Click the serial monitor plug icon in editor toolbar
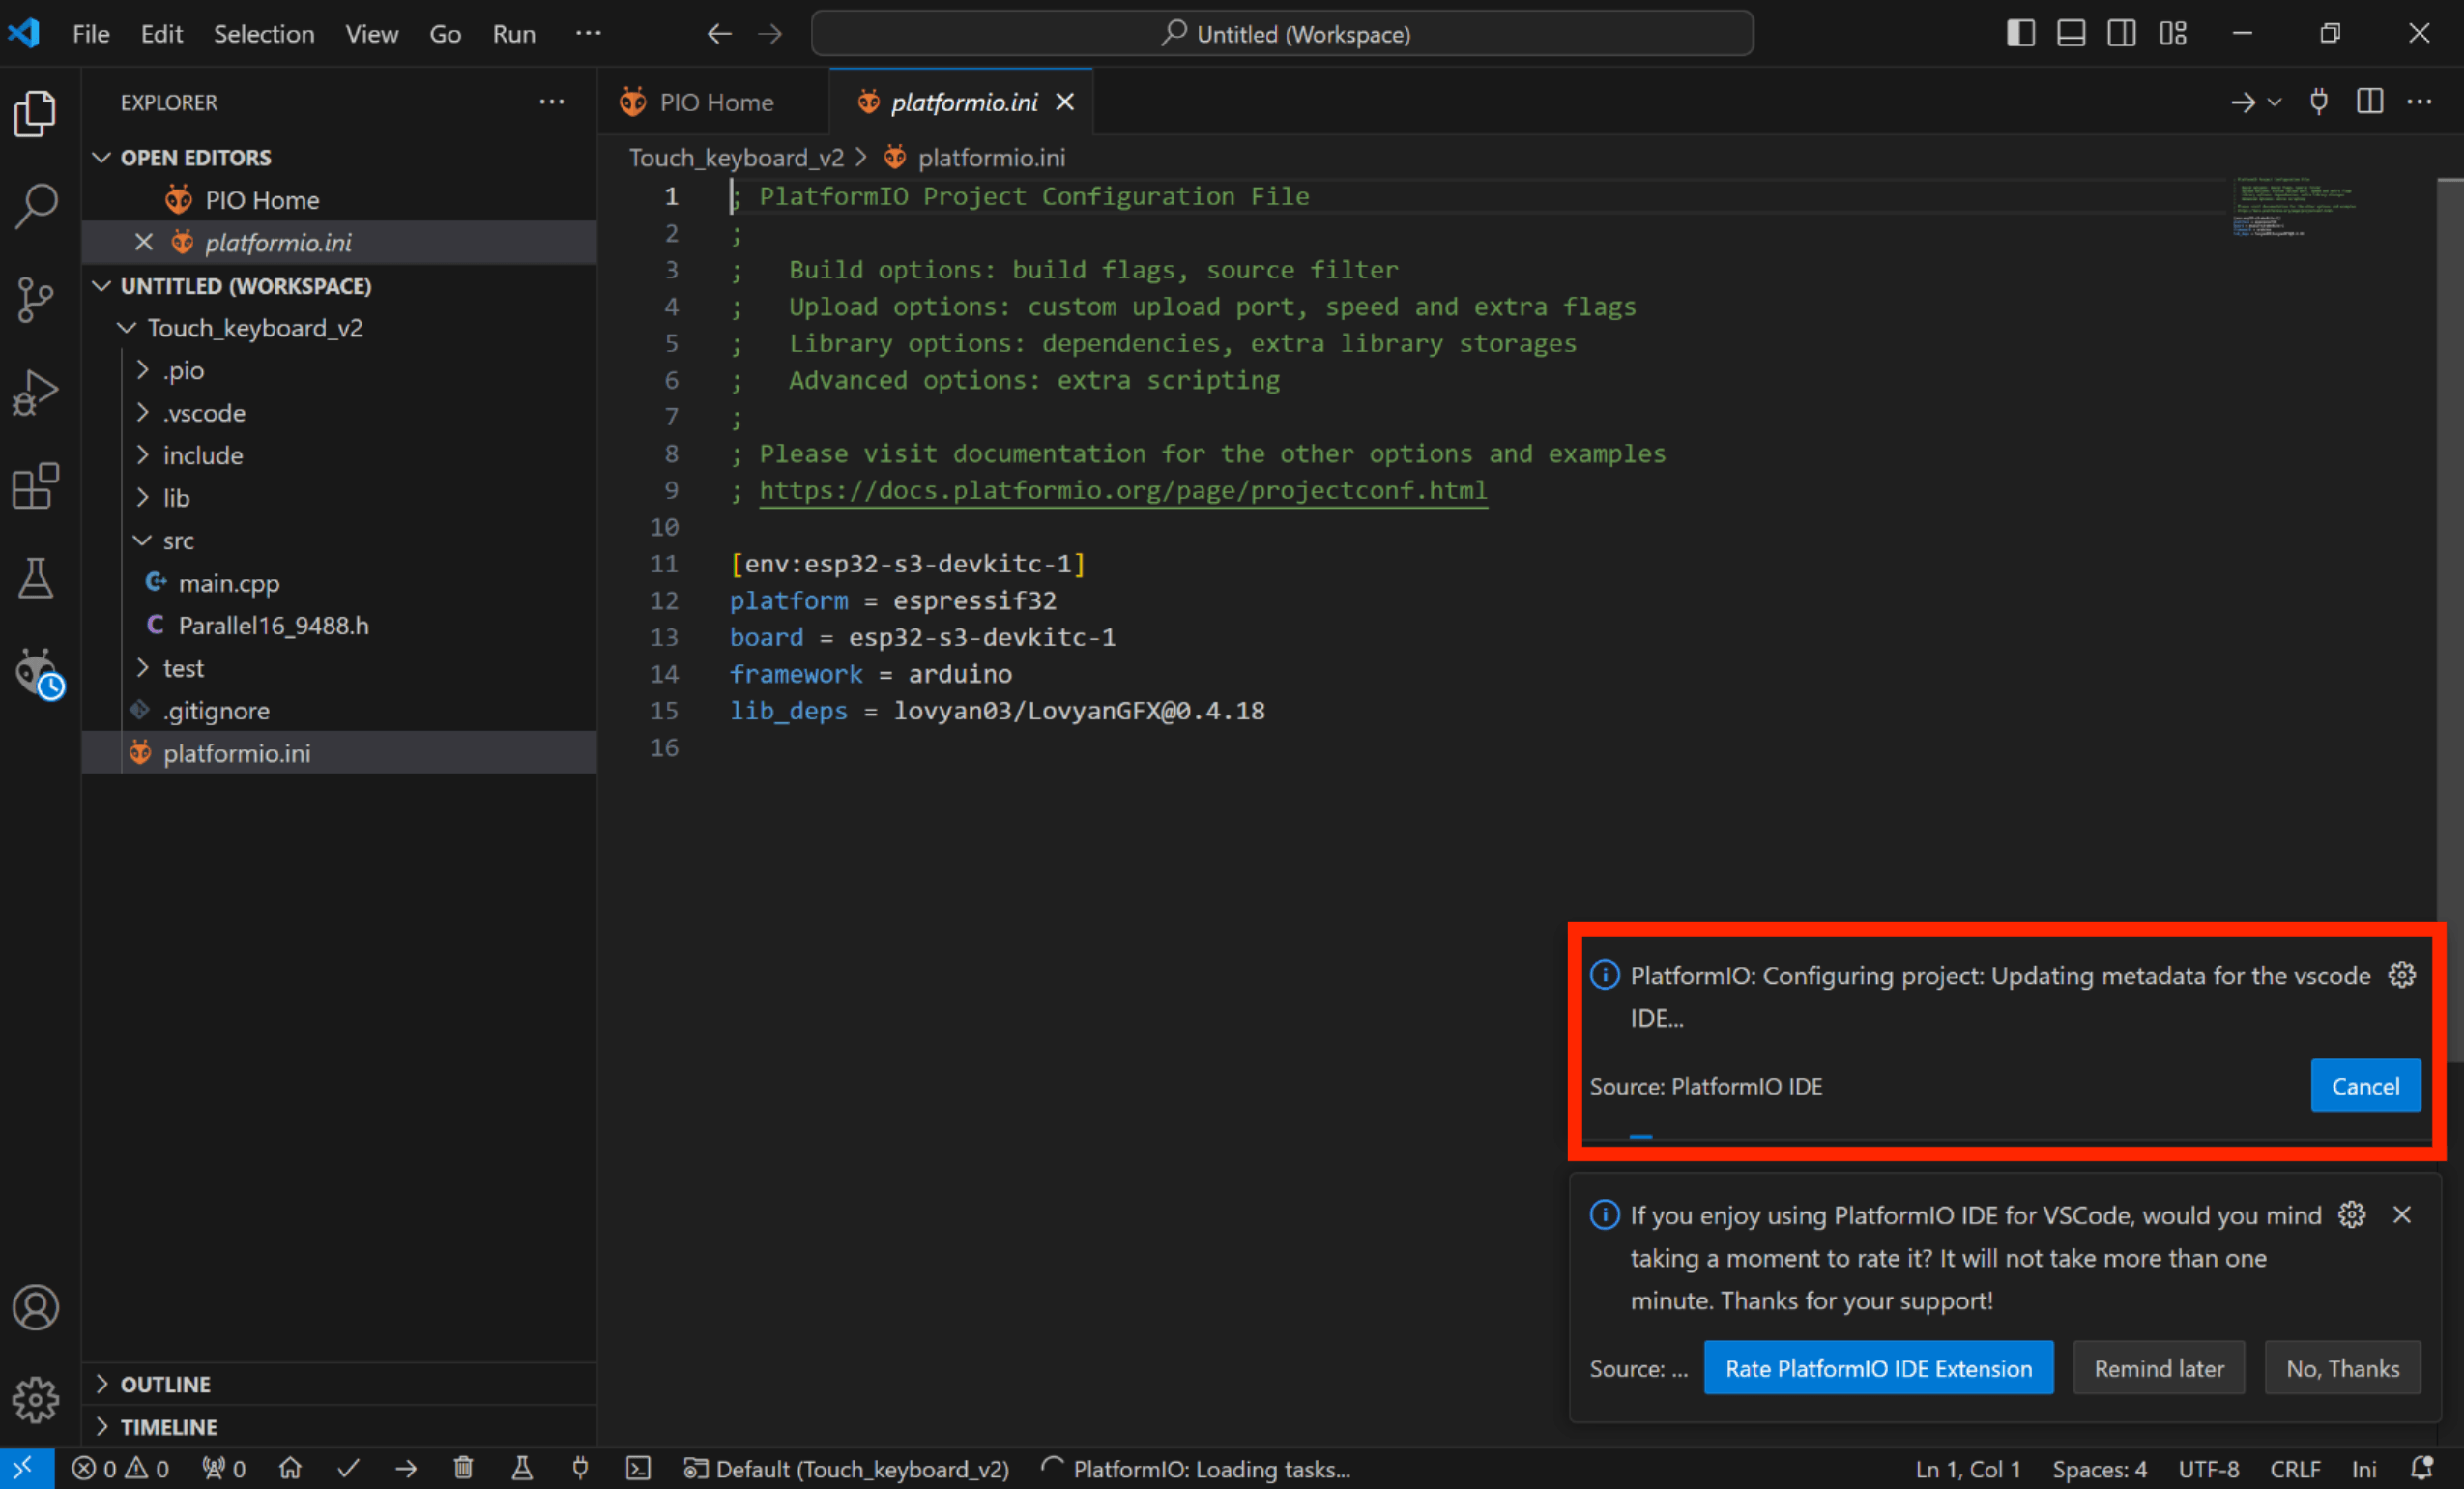Screen dimensions: 2464x1489 click(x=2319, y=101)
